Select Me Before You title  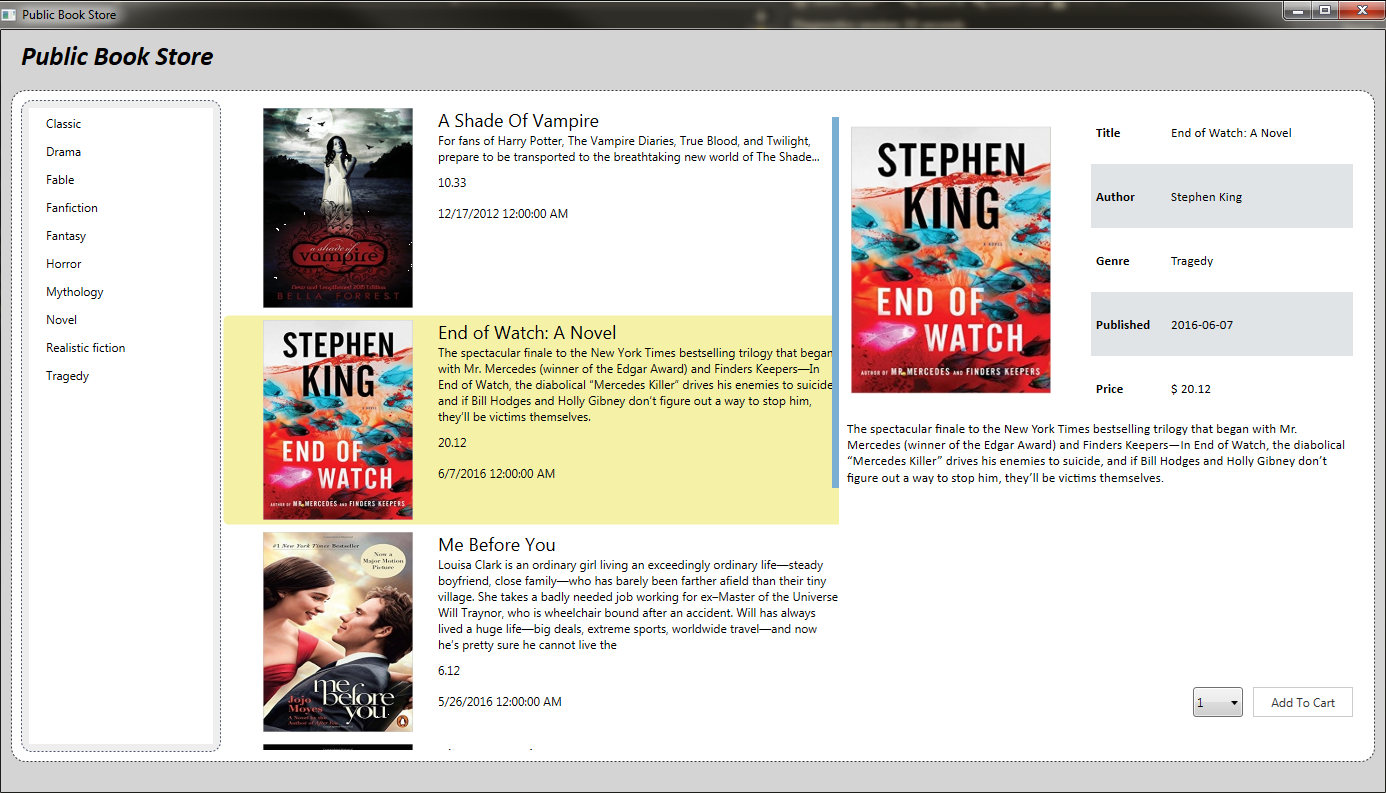pos(497,545)
